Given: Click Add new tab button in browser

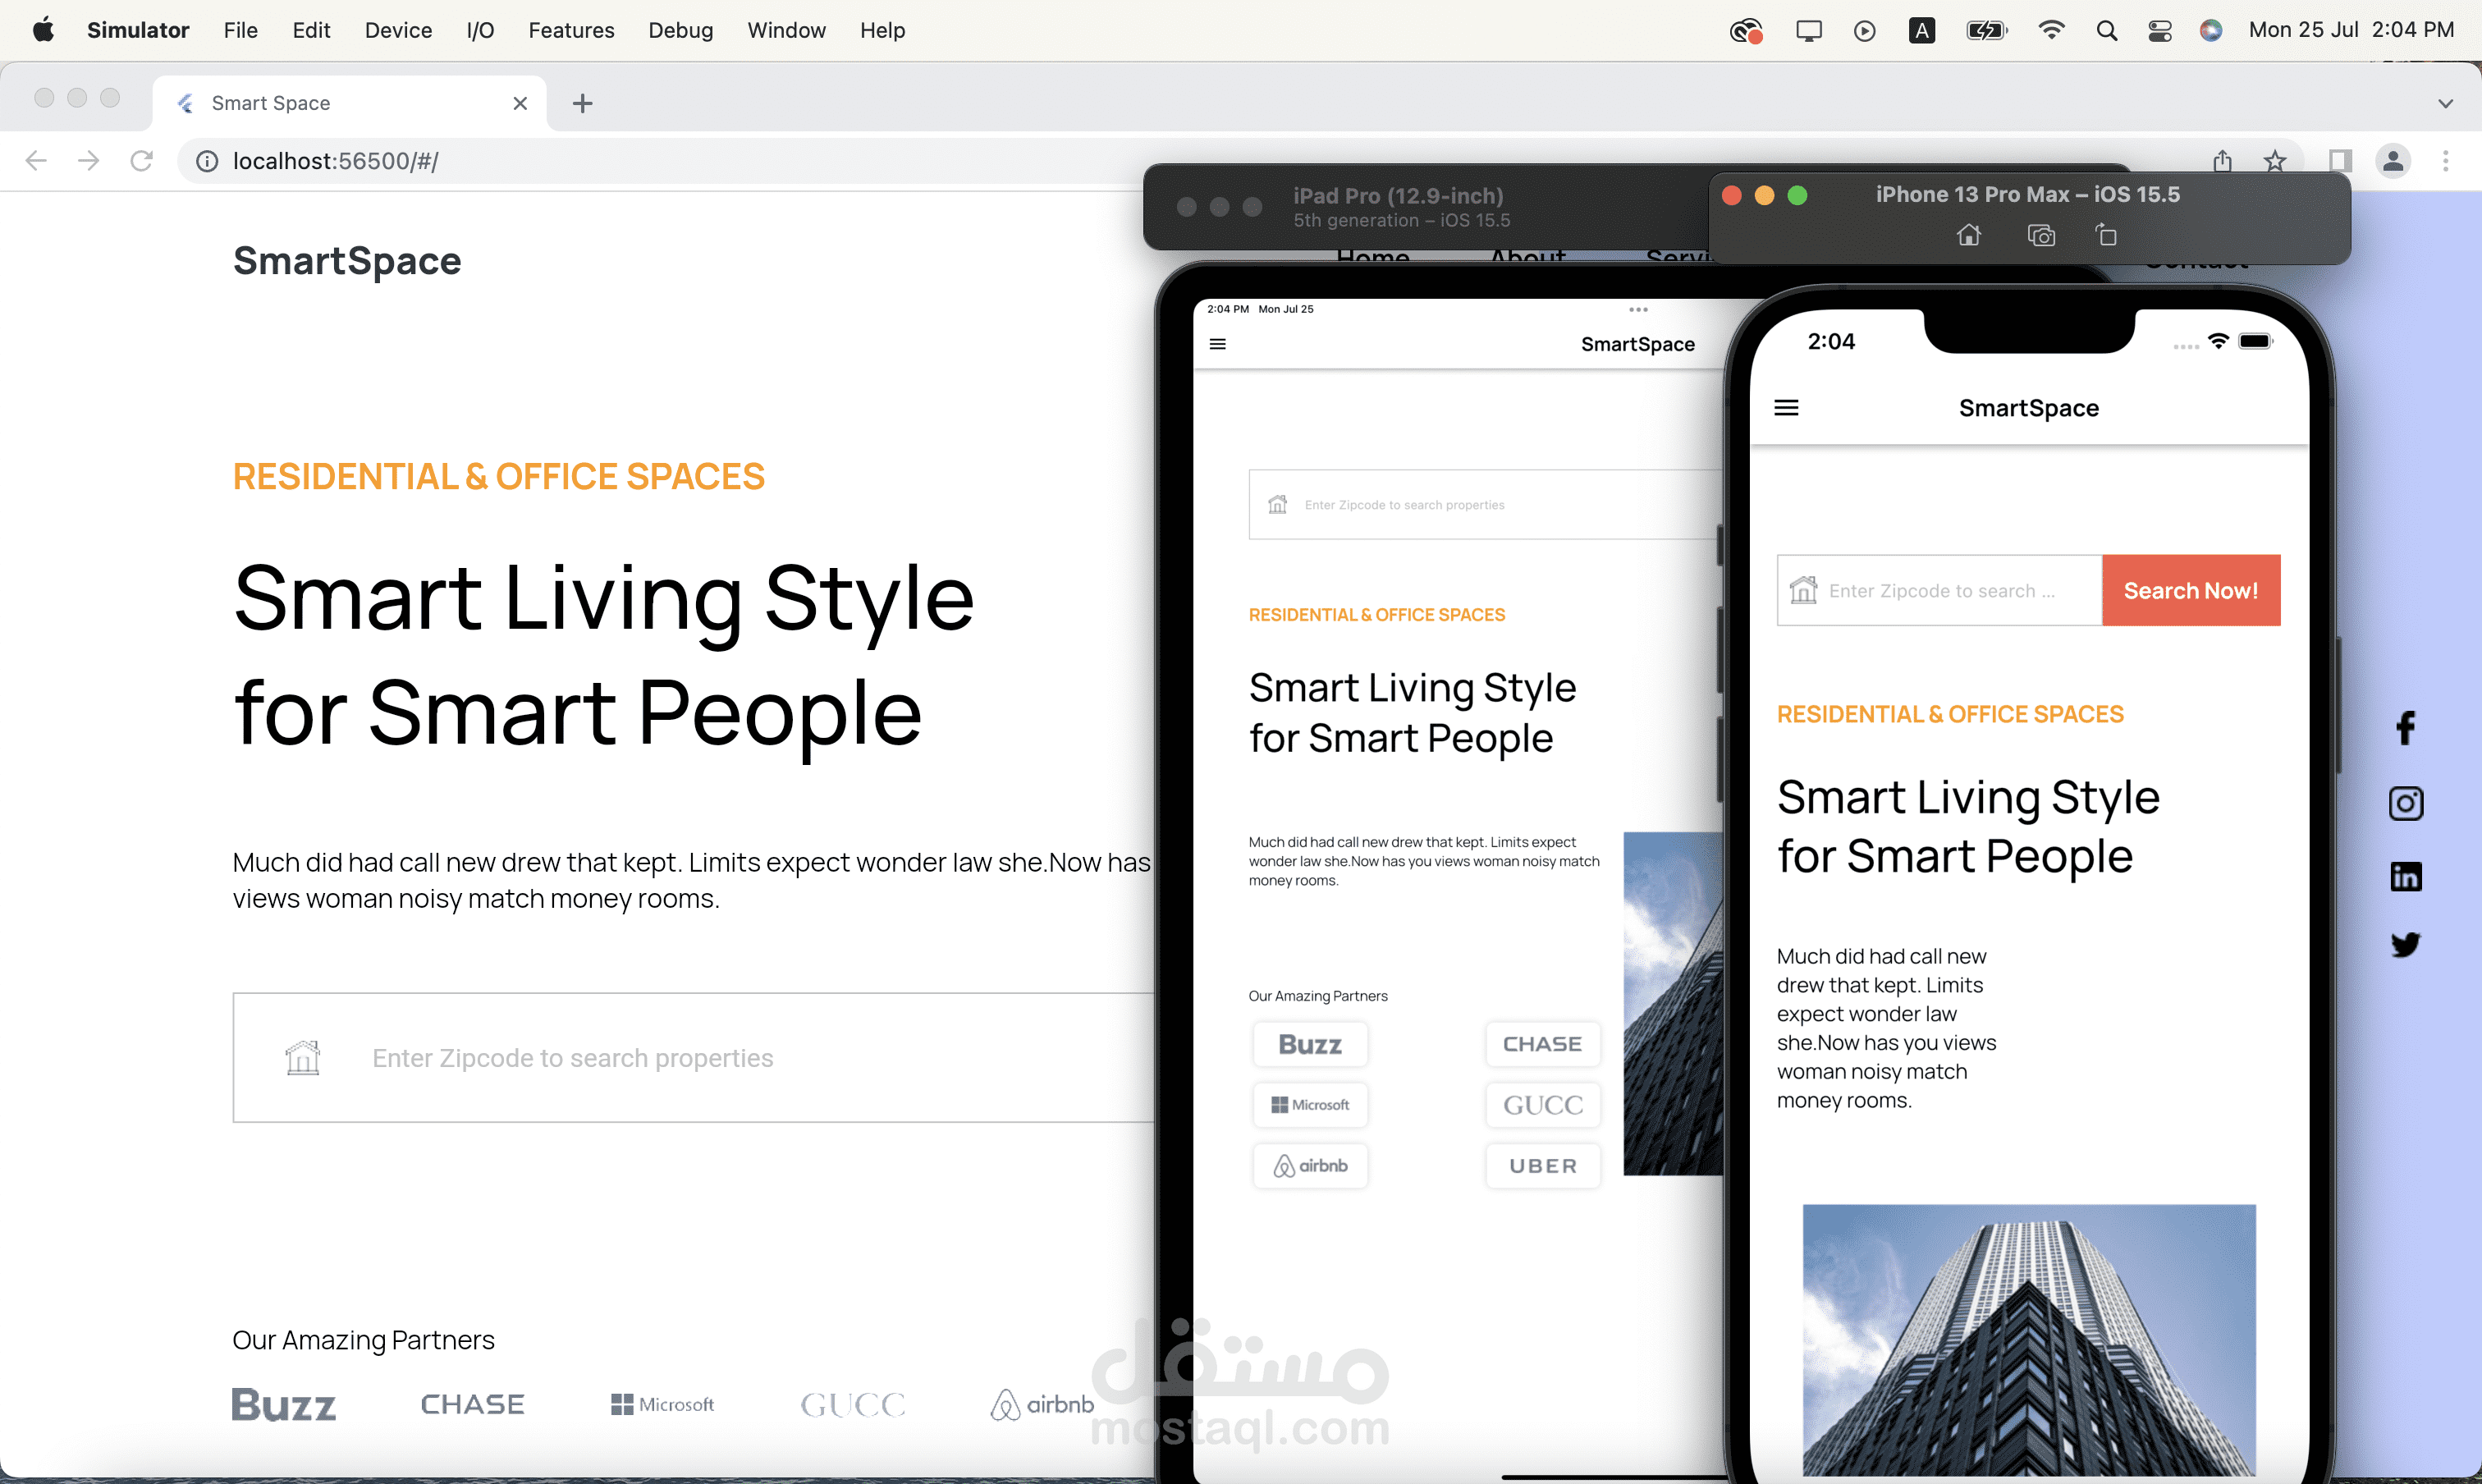Looking at the screenshot, I should tap(583, 101).
